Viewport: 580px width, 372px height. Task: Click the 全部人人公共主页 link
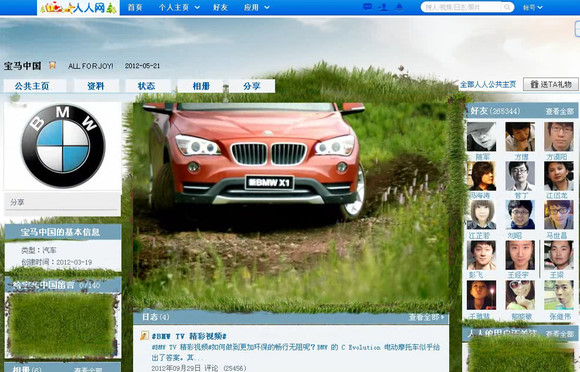(x=488, y=84)
